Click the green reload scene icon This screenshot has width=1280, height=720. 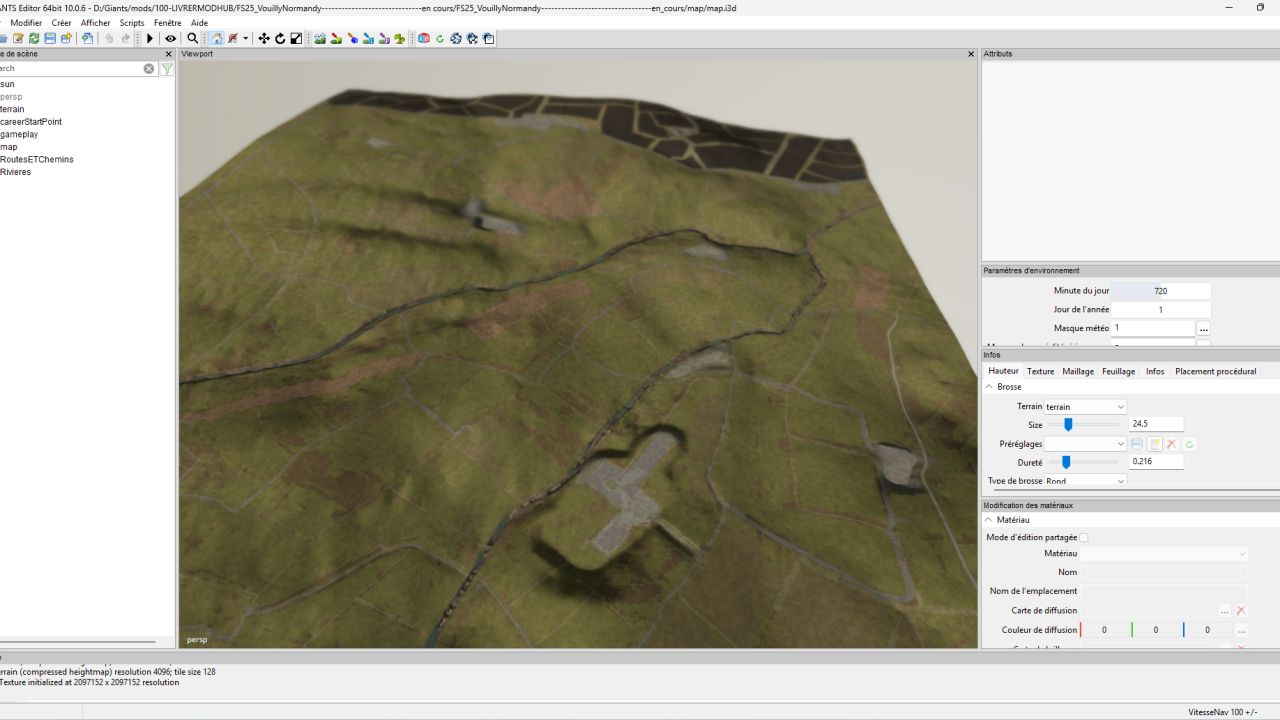[x=34, y=38]
